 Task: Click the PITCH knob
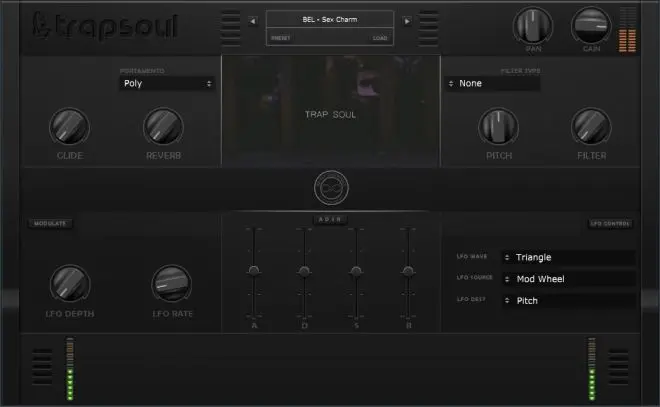498,127
